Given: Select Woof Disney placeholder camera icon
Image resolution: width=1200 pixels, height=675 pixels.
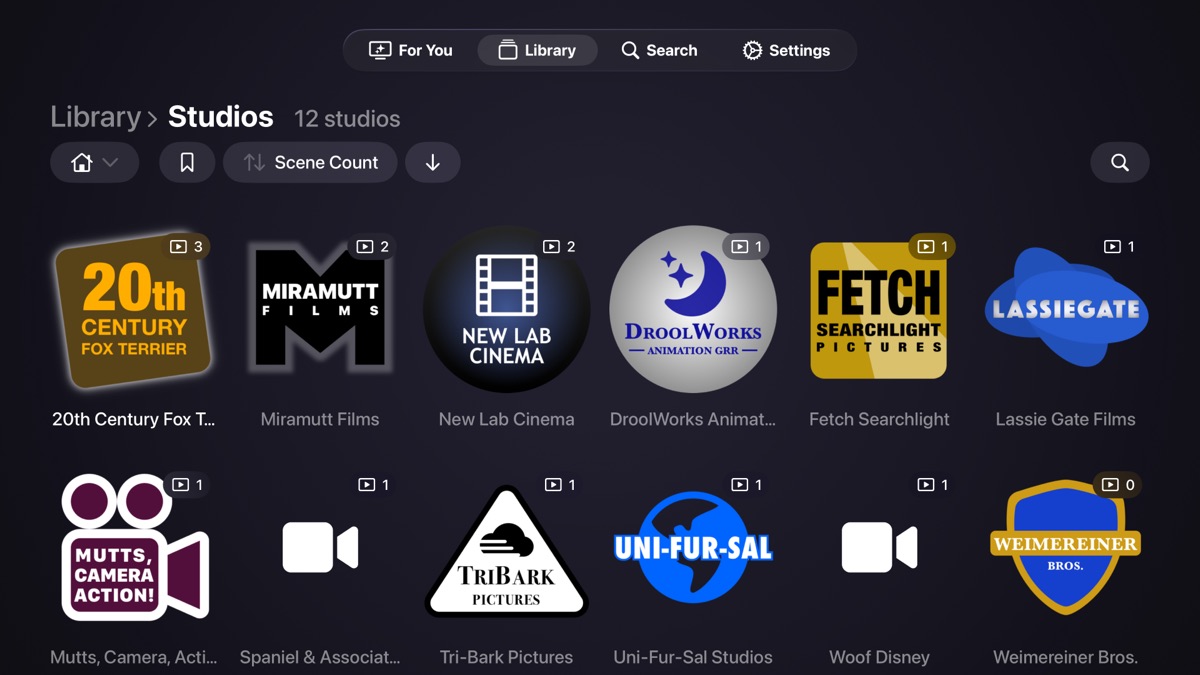Looking at the screenshot, I should (x=879, y=548).
